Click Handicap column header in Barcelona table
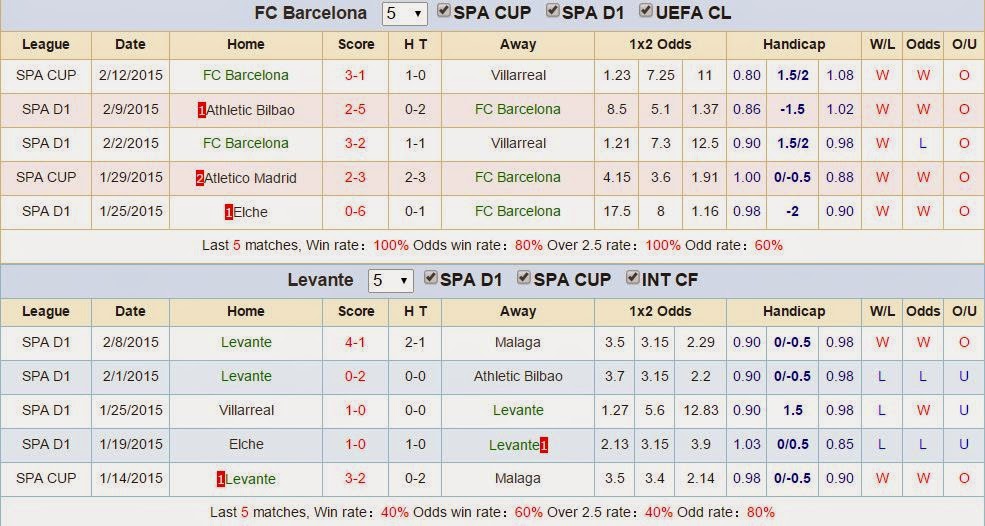 pos(794,45)
